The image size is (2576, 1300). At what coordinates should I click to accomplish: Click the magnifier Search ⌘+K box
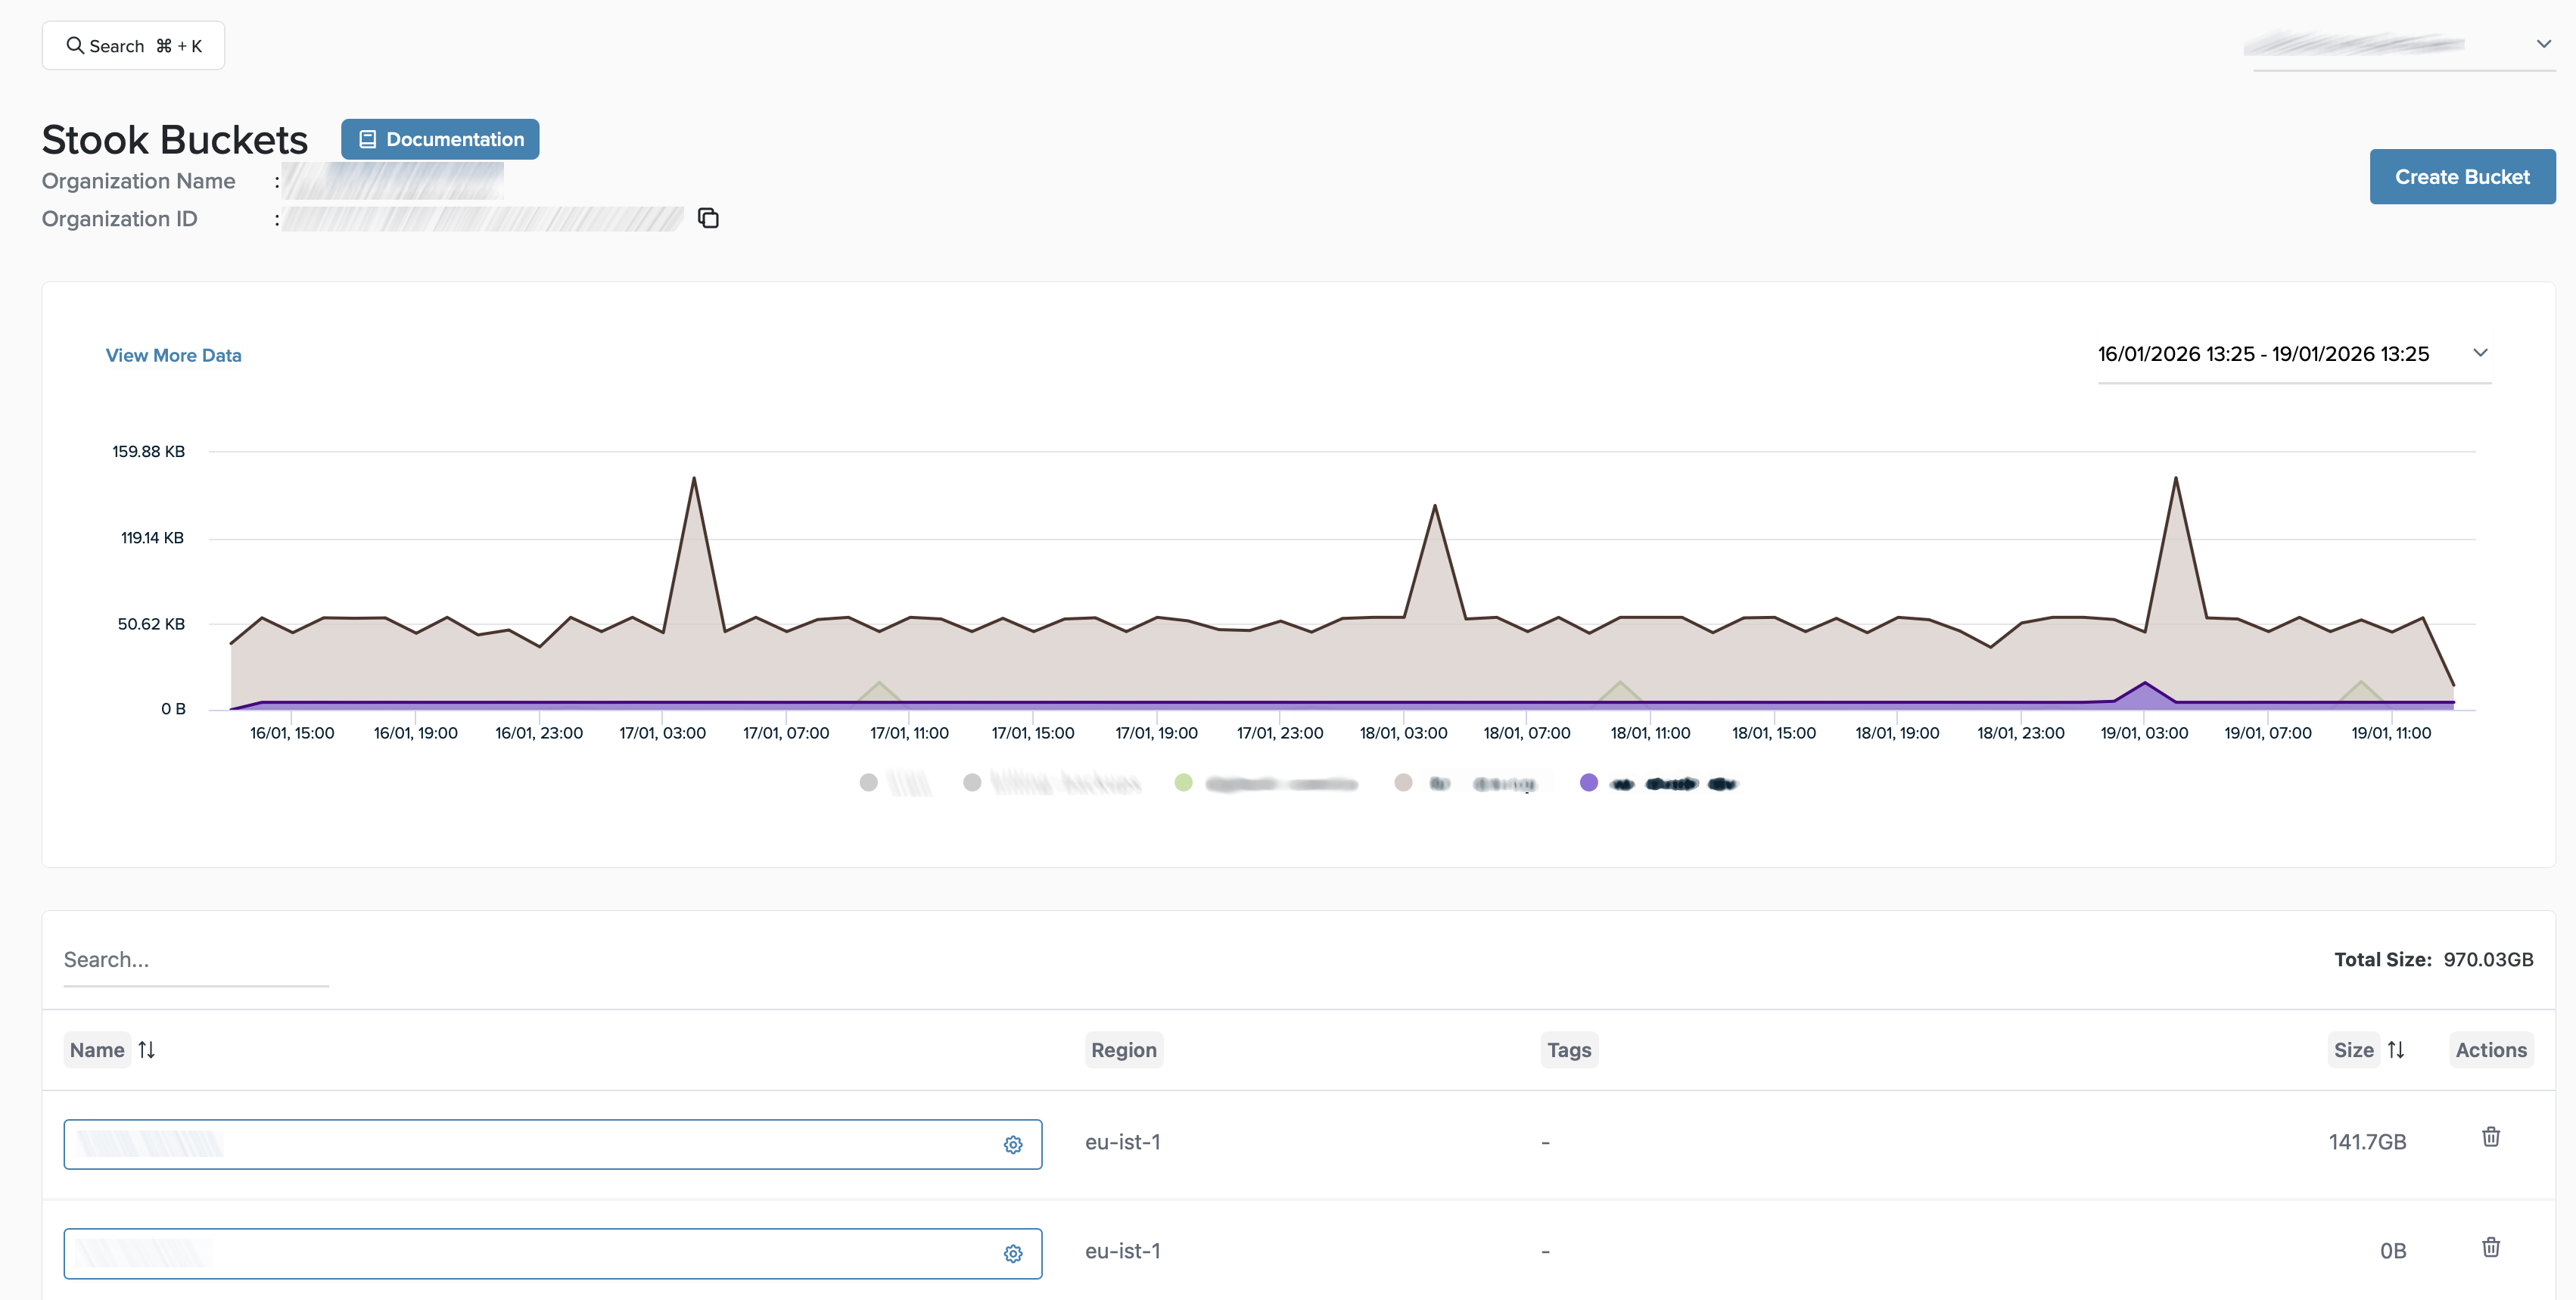(133, 46)
